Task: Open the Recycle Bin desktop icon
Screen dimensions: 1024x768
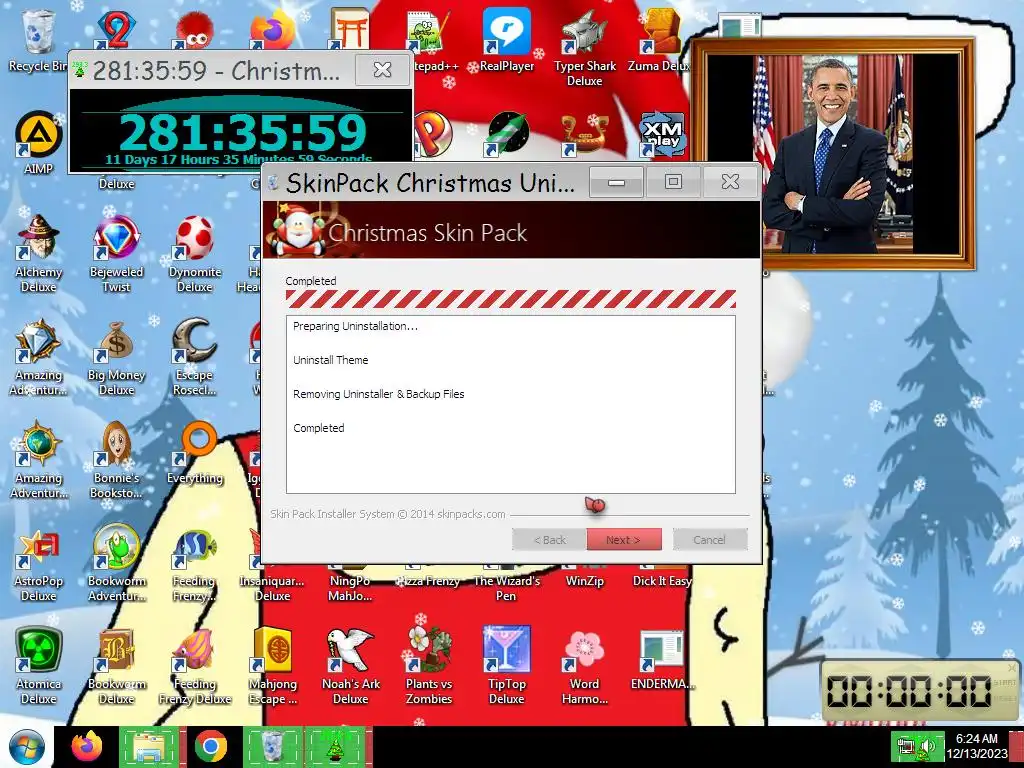Action: tap(38, 40)
